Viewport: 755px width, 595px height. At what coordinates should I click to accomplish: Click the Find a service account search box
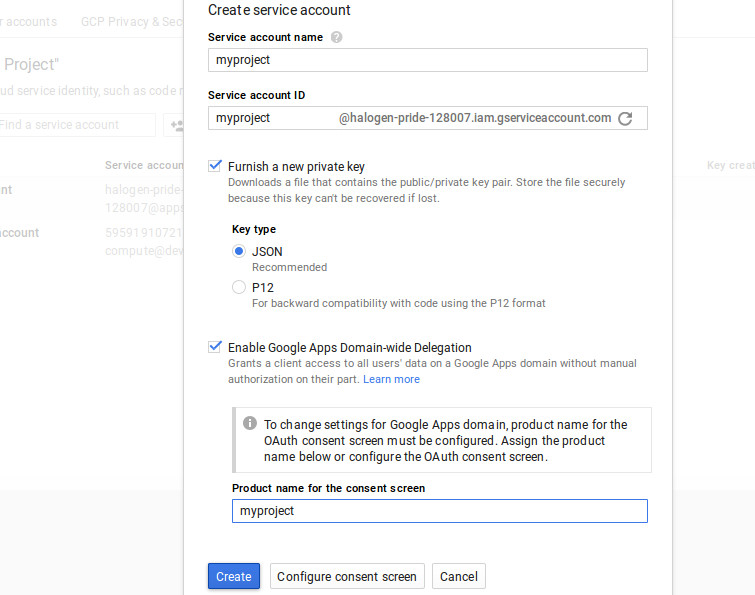(x=77, y=125)
